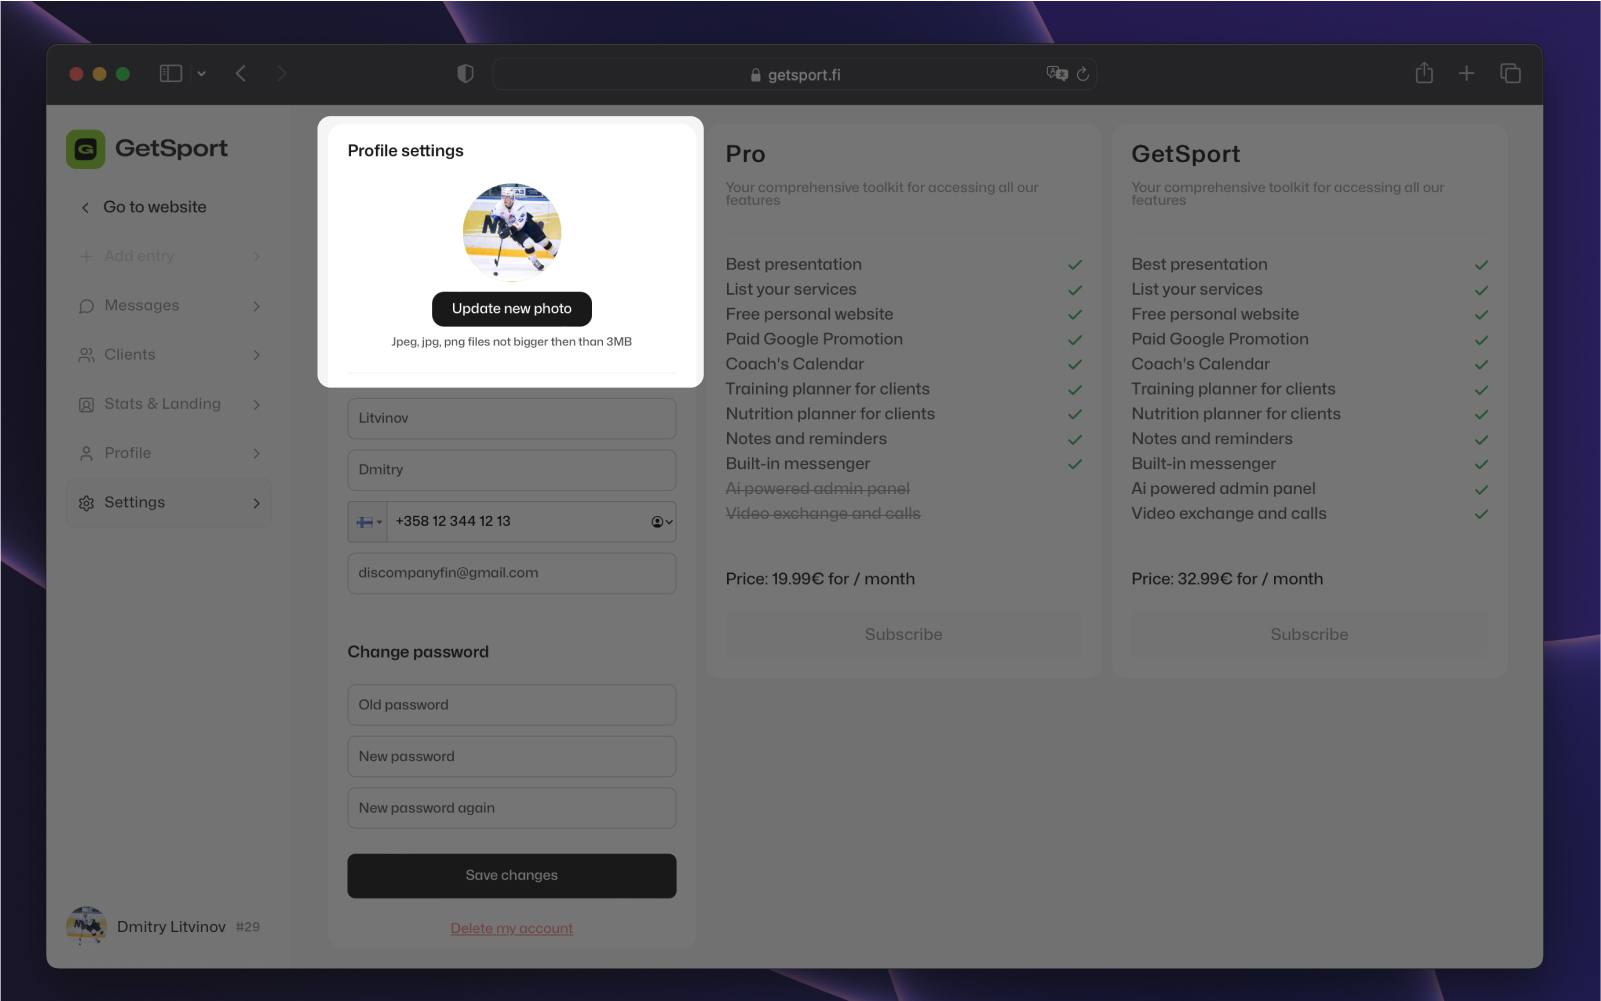Open Messages in the sidebar
Image resolution: width=1601 pixels, height=1001 pixels.
coord(169,305)
